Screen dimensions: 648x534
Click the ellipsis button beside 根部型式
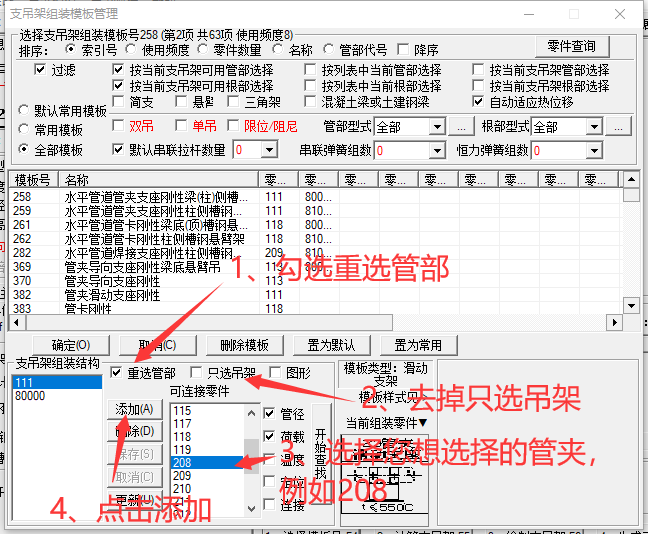[x=620, y=128]
